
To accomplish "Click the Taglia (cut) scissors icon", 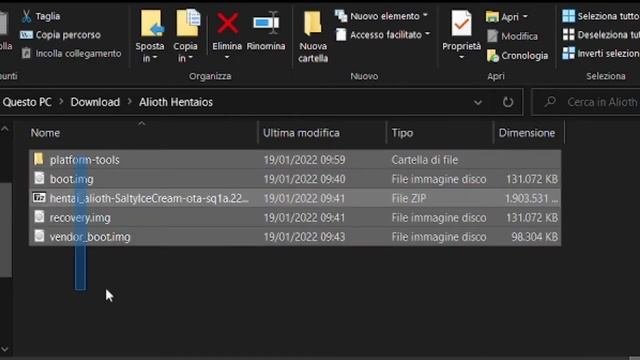I will [27, 16].
